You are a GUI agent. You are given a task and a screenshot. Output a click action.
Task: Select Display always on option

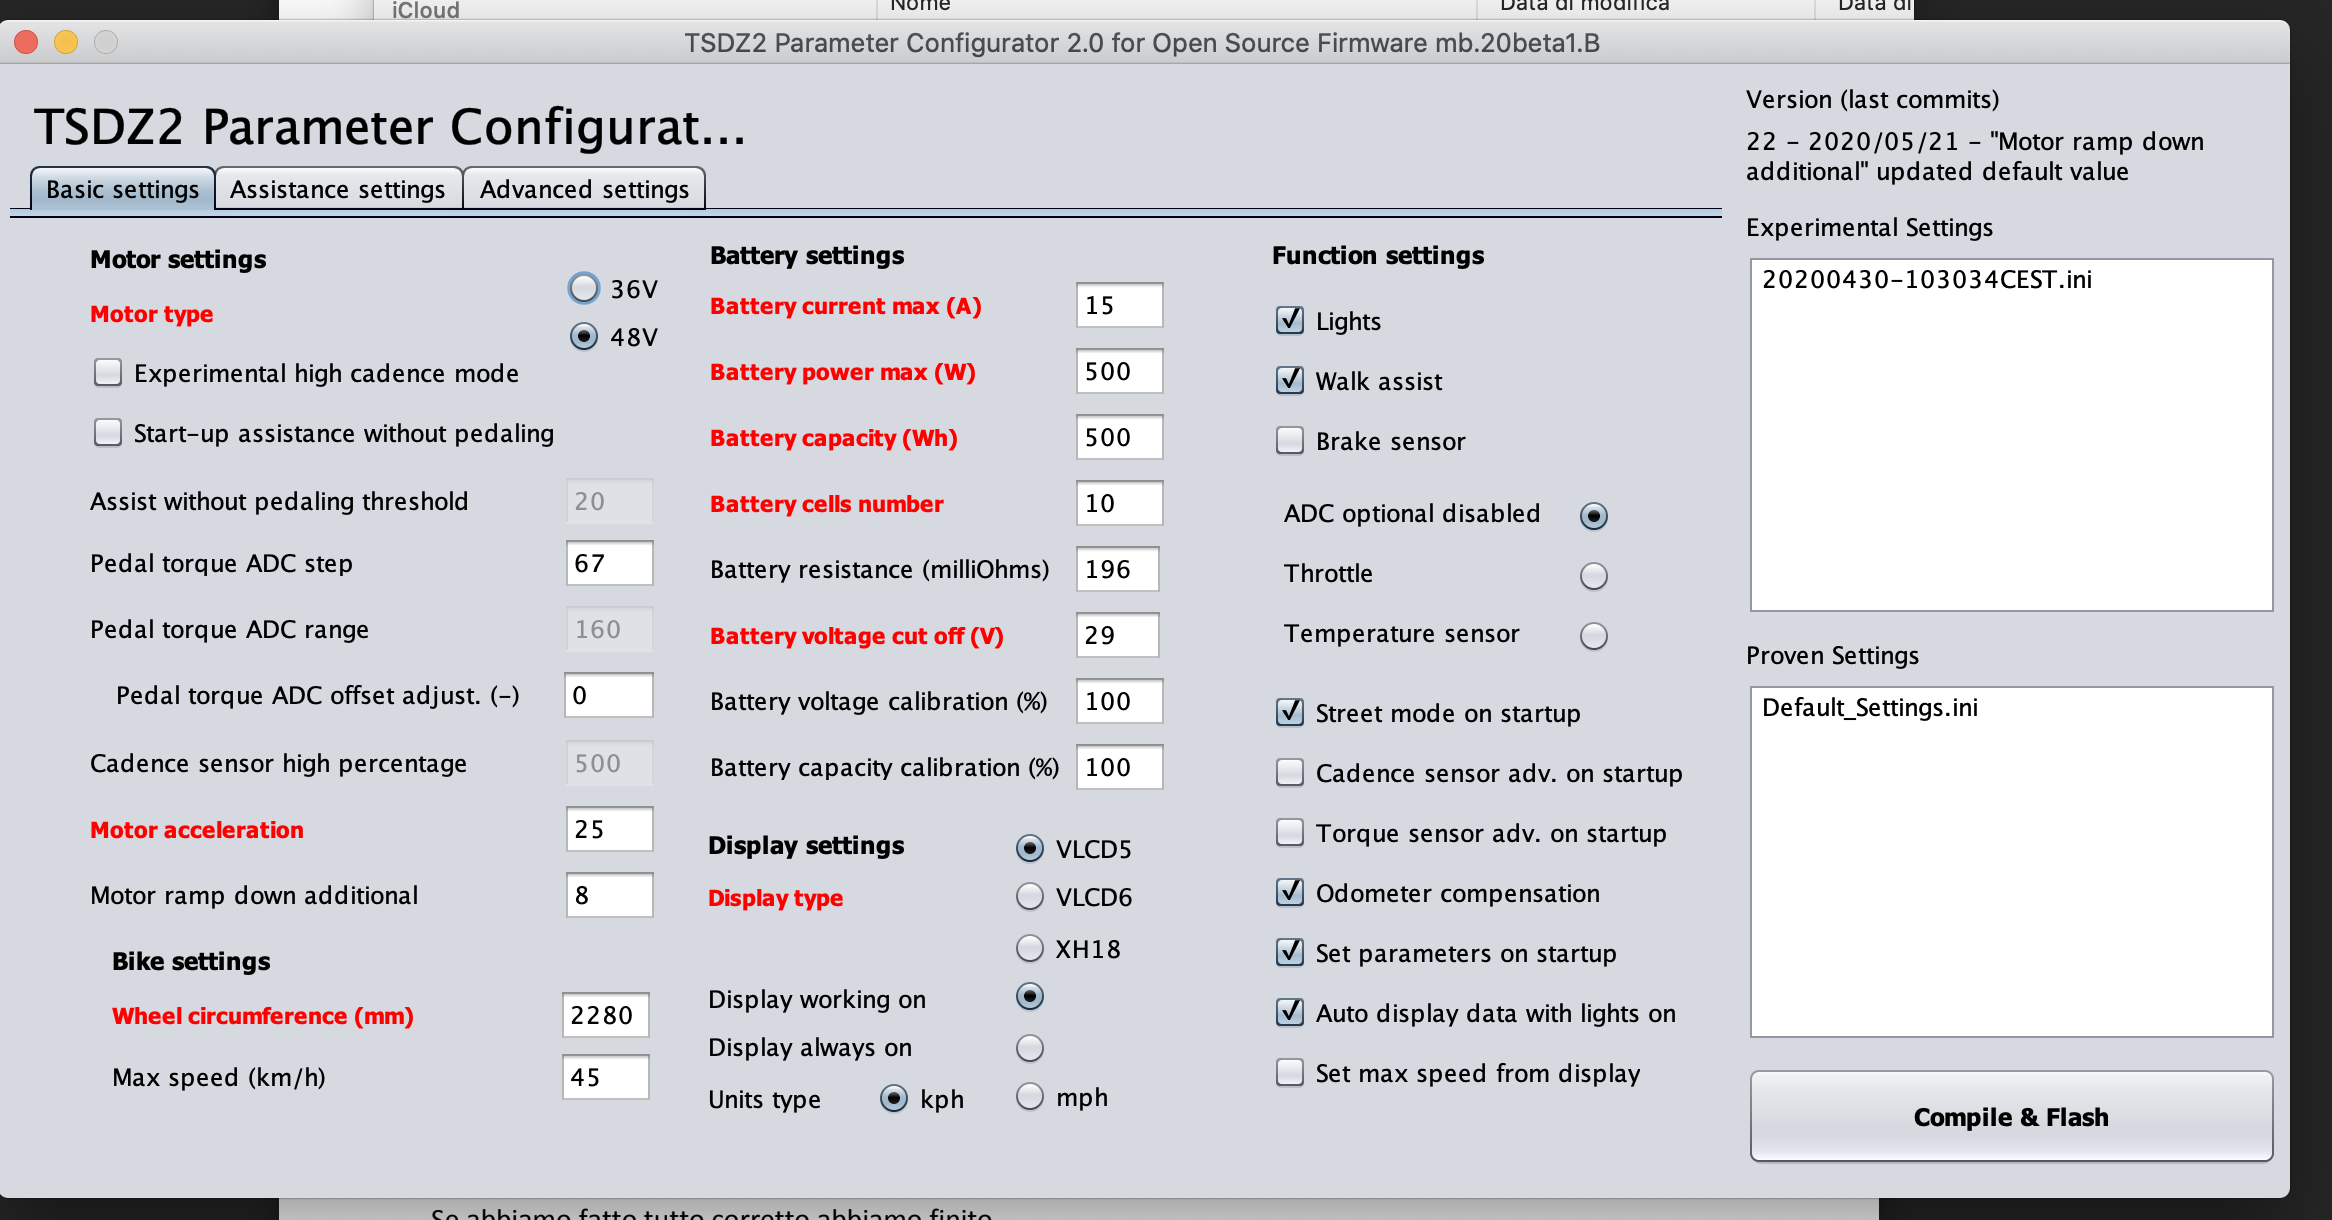point(1030,1048)
